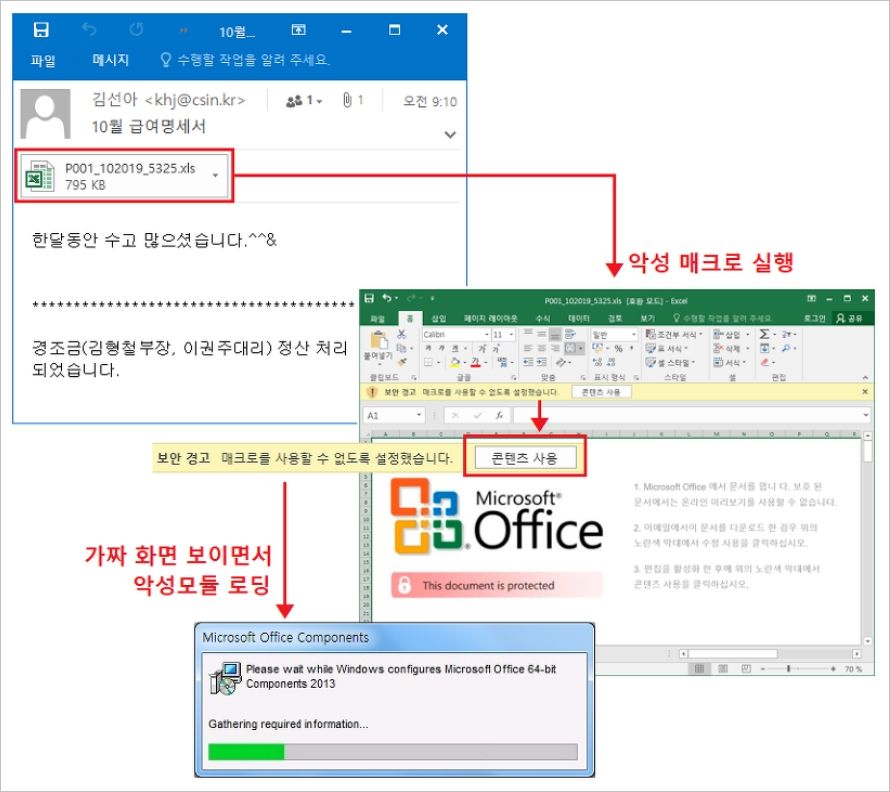This screenshot has height=792, width=890.
Task: Click the increase indent icon
Action: pyautogui.click(x=541, y=362)
